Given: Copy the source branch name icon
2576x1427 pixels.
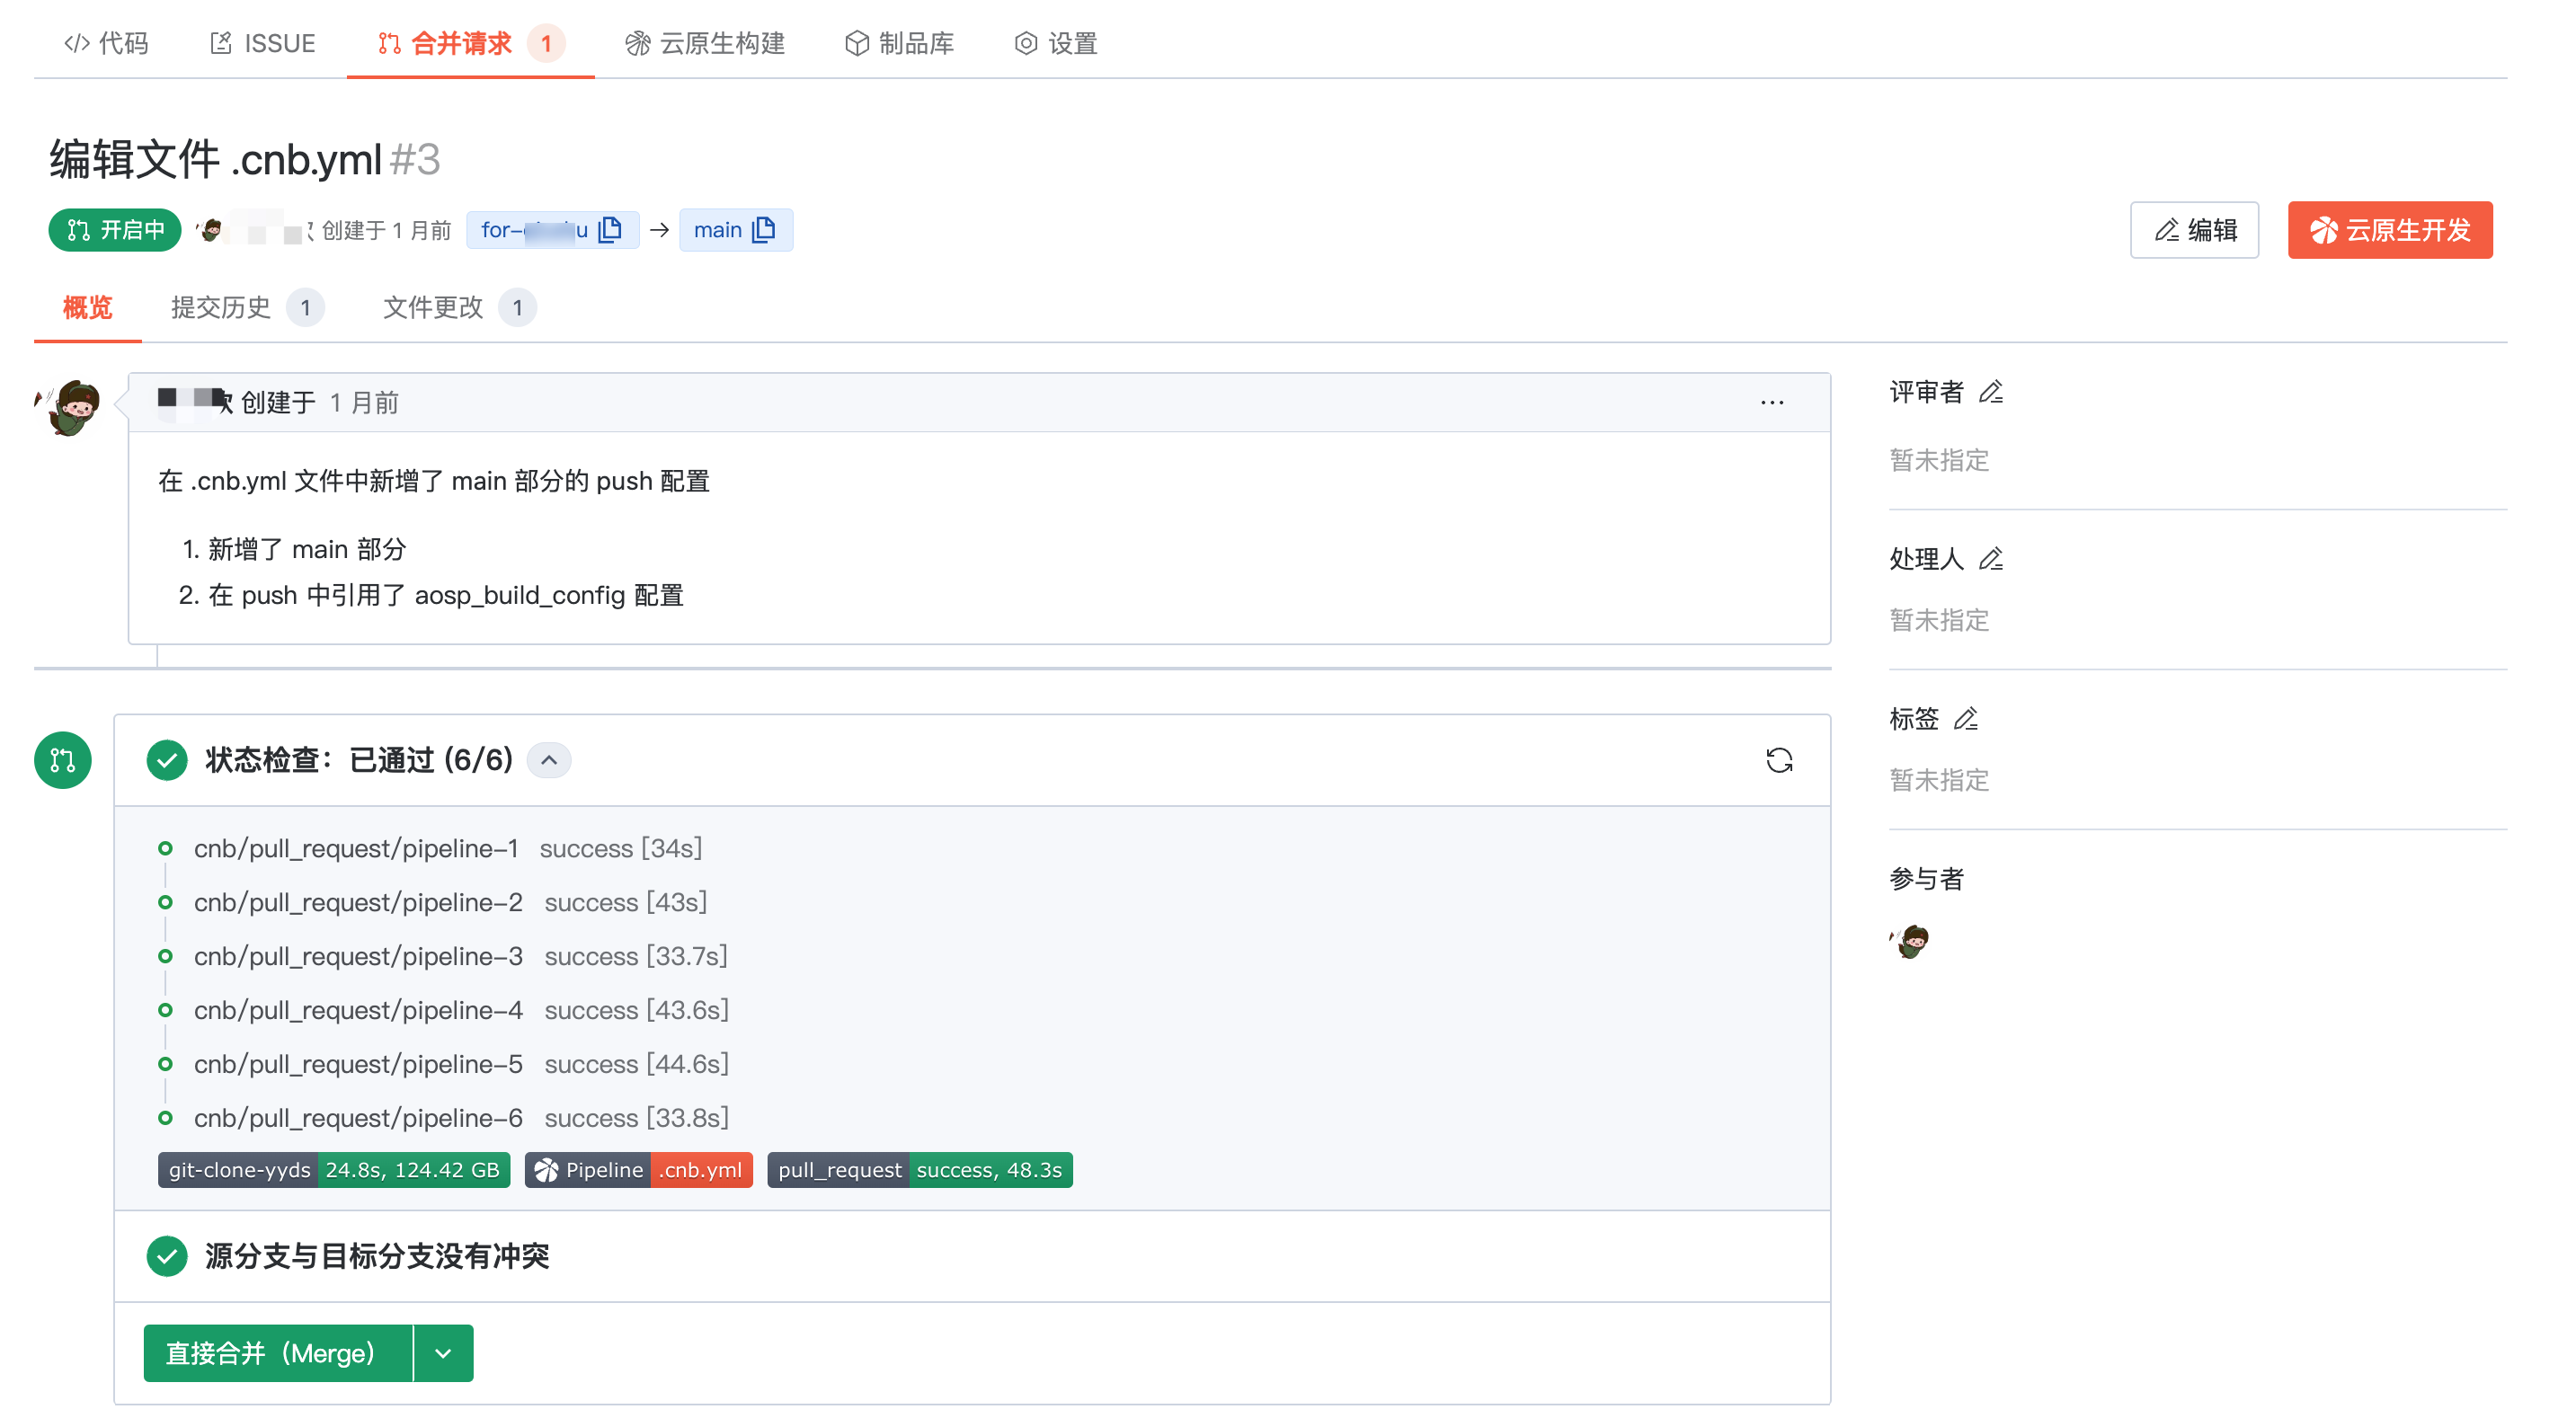Looking at the screenshot, I should pyautogui.click(x=610, y=230).
